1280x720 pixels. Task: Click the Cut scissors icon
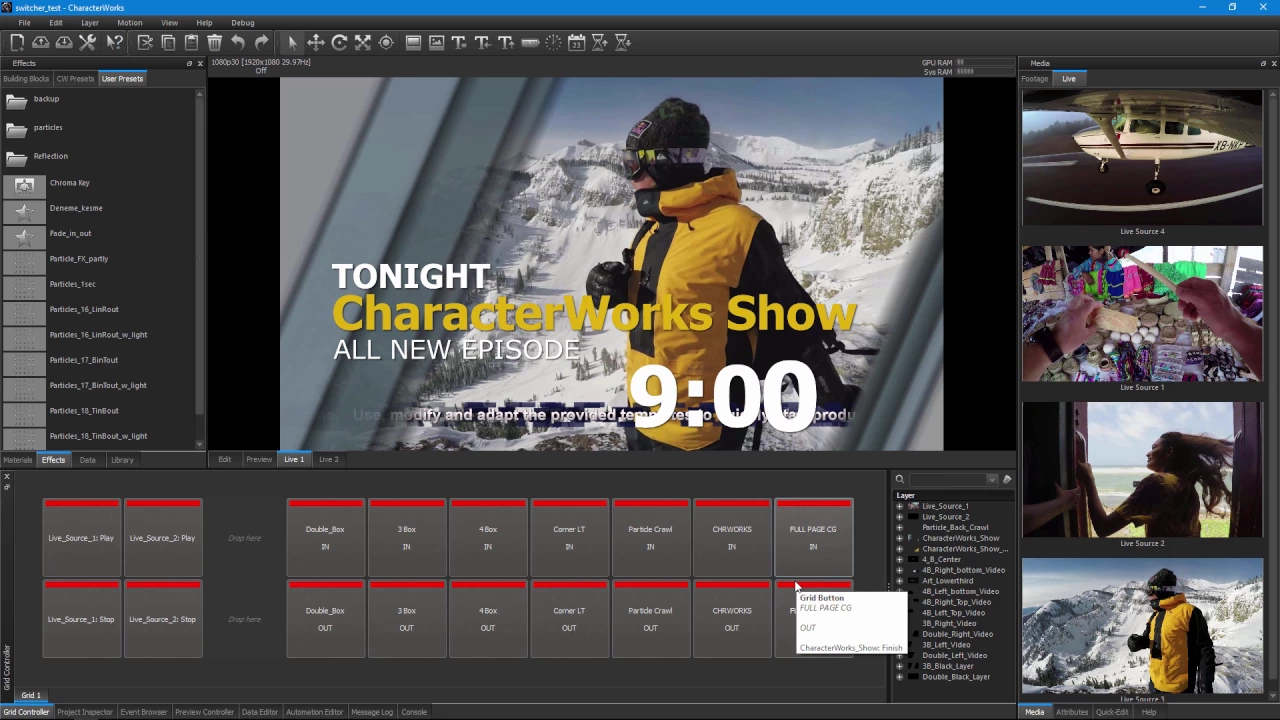click(x=145, y=42)
